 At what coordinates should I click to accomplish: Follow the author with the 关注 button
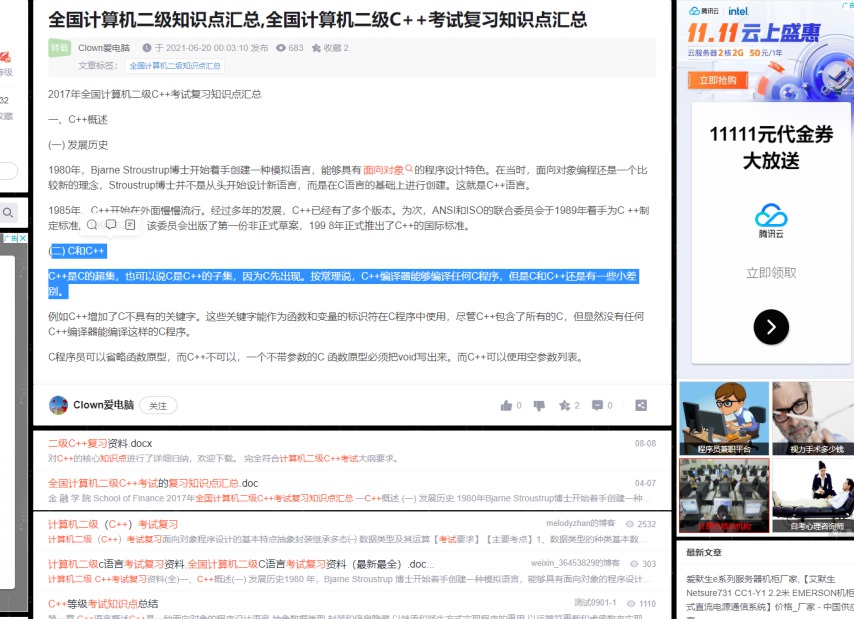[x=158, y=406]
